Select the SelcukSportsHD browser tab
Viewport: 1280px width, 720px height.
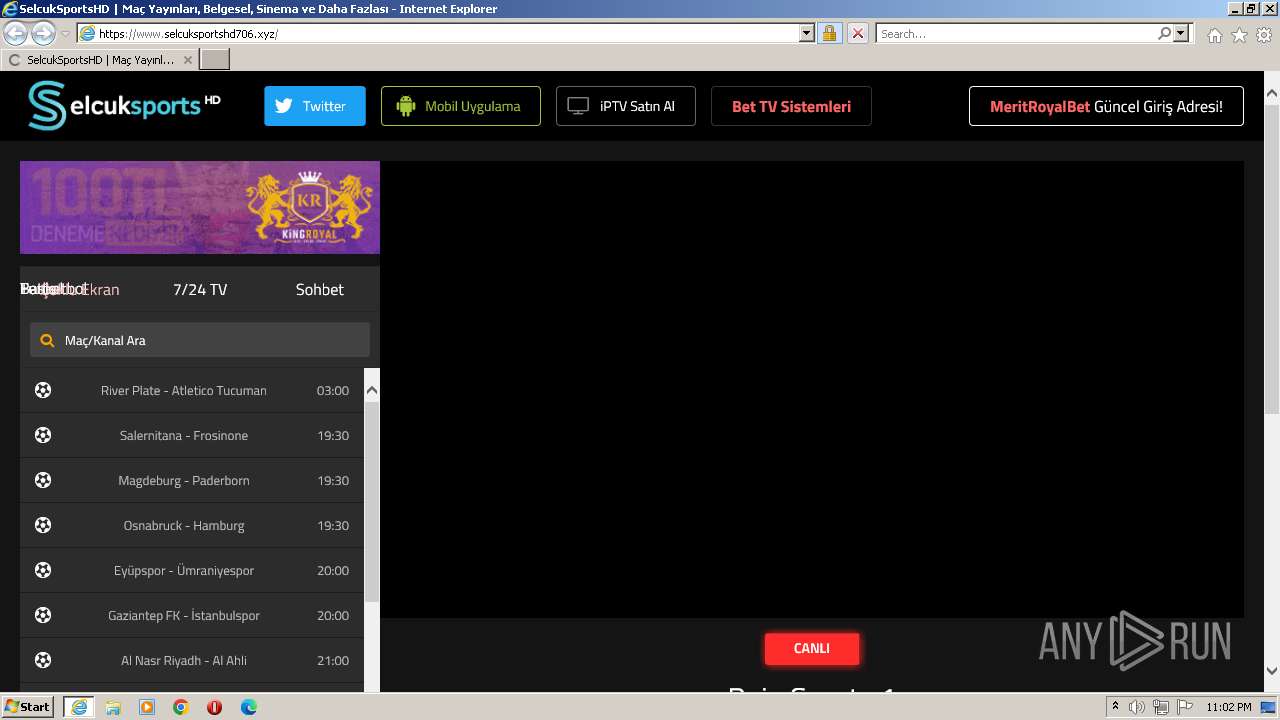pos(99,60)
